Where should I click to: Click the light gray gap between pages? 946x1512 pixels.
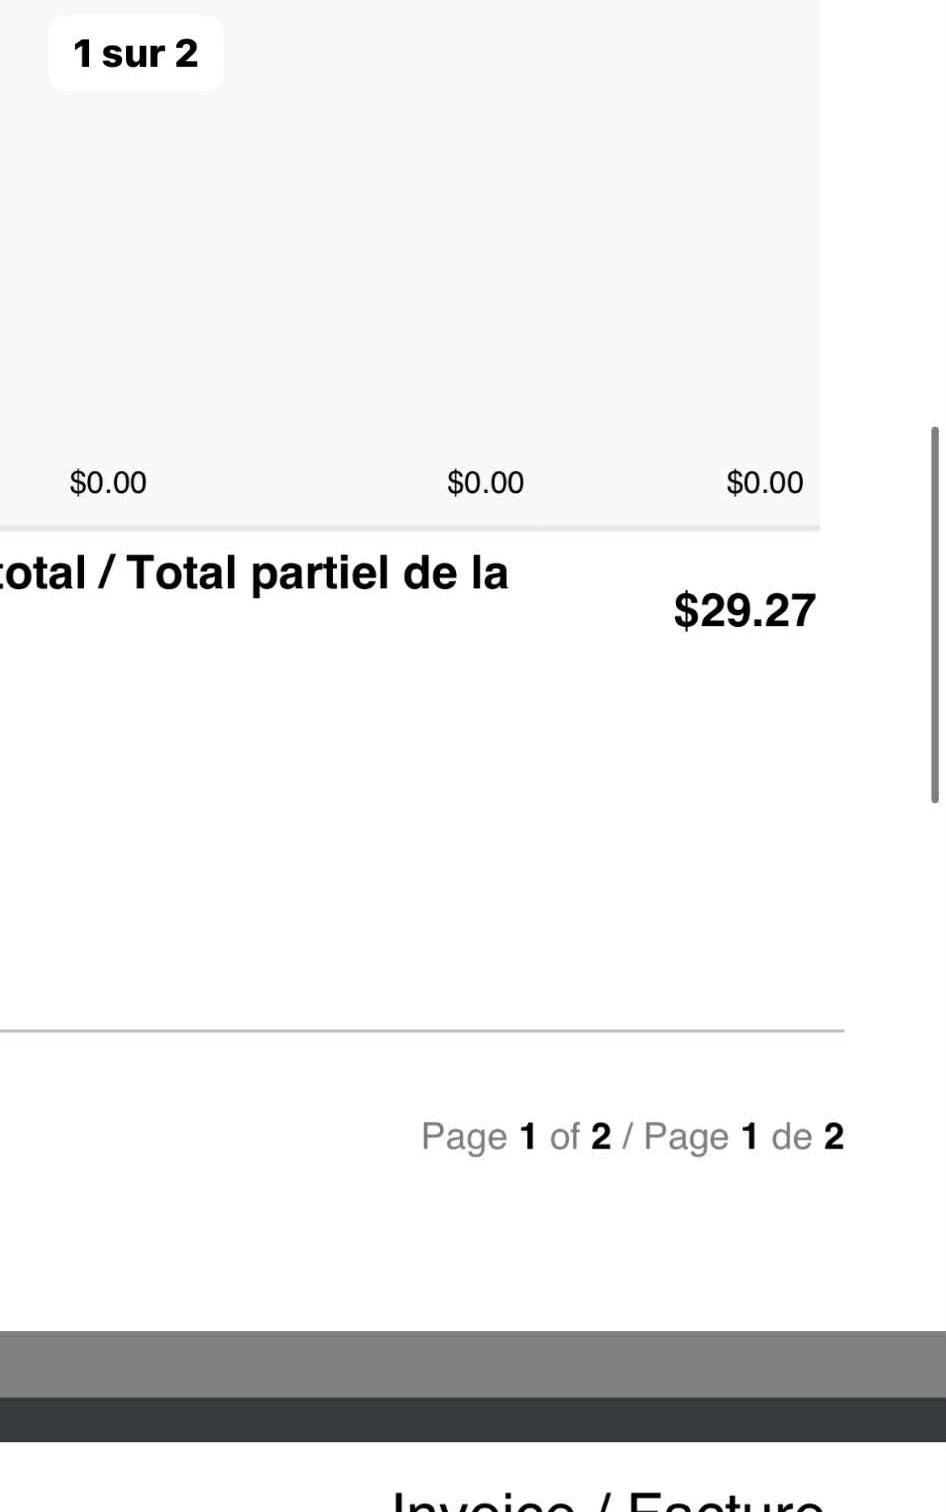pos(473,1364)
